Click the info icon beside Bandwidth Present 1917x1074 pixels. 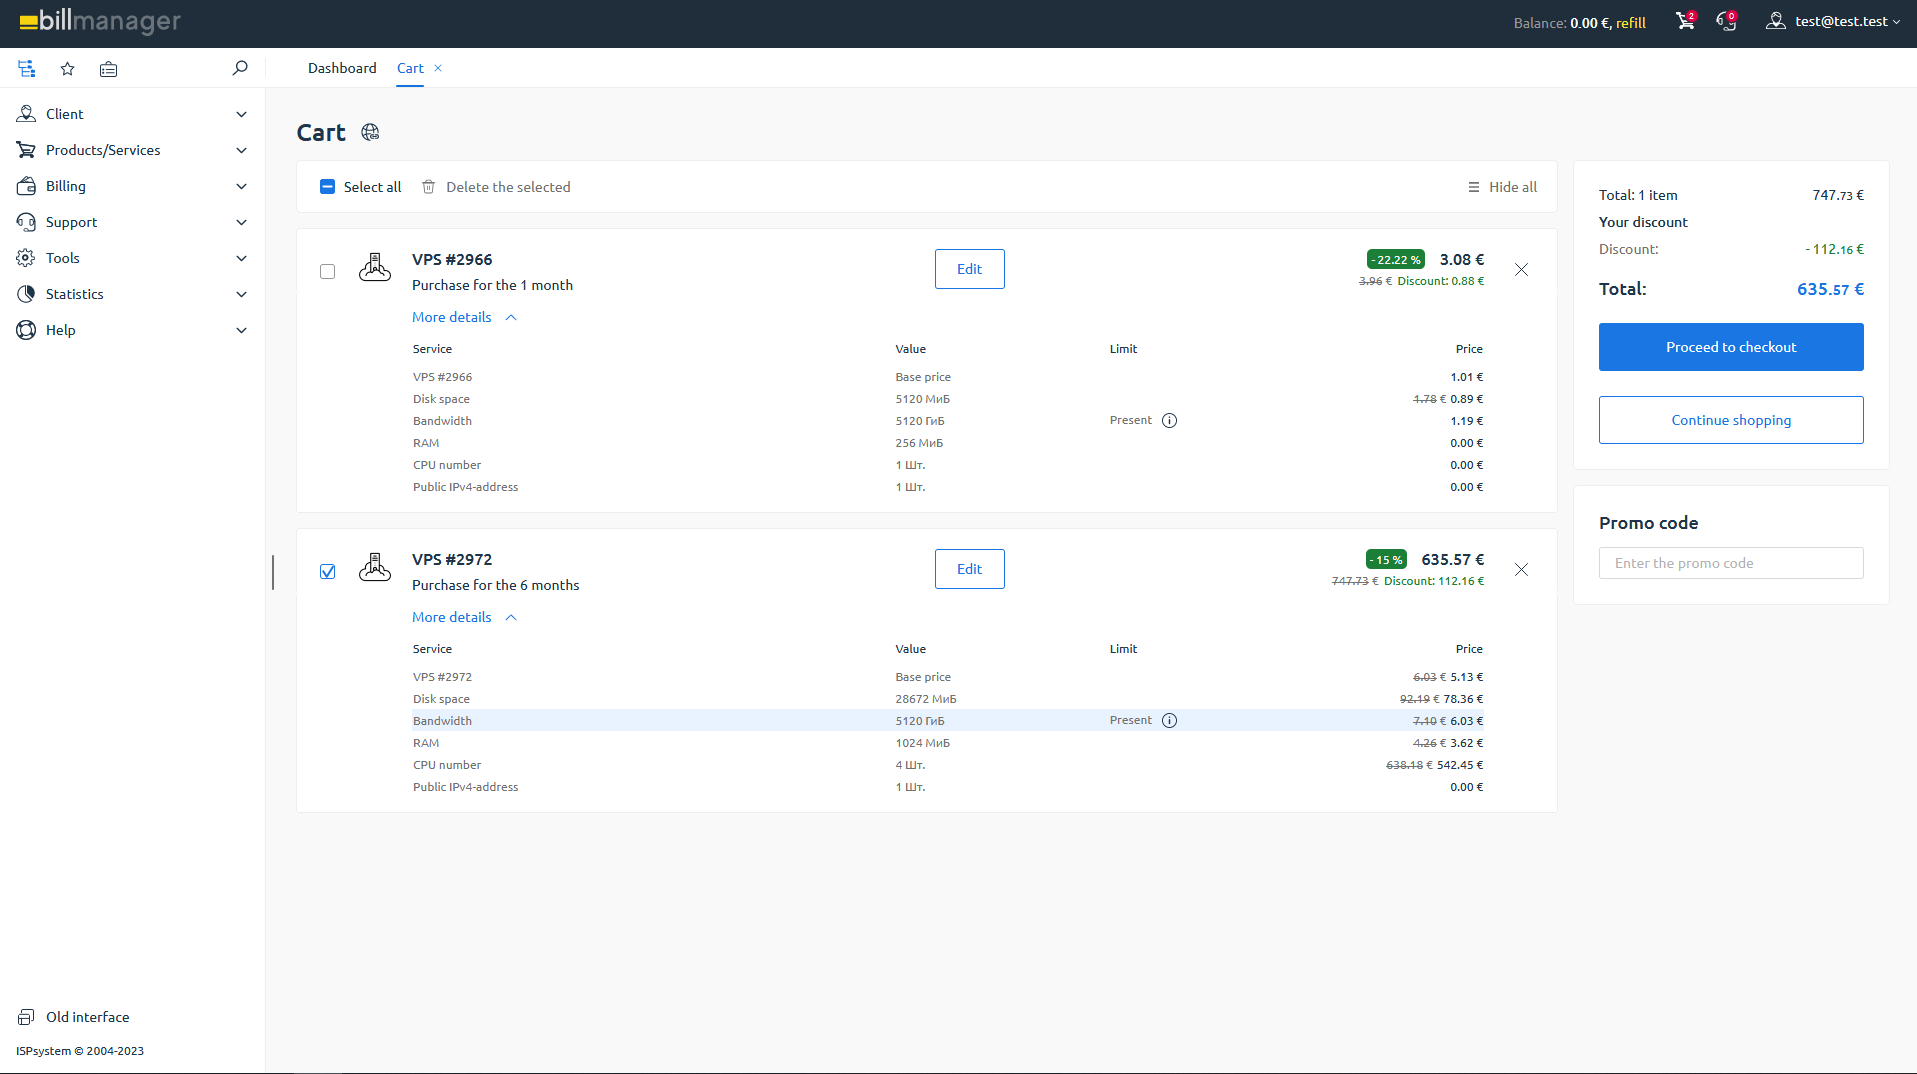point(1170,420)
